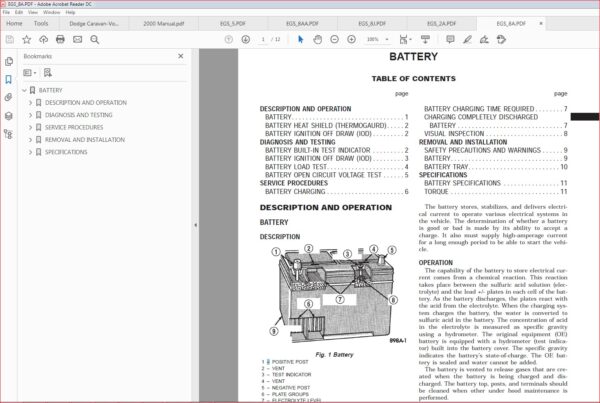This screenshot has width=600, height=403.
Task: Select DIAGNOSIS AND TESTING bookmark label
Action: [x=79, y=115]
